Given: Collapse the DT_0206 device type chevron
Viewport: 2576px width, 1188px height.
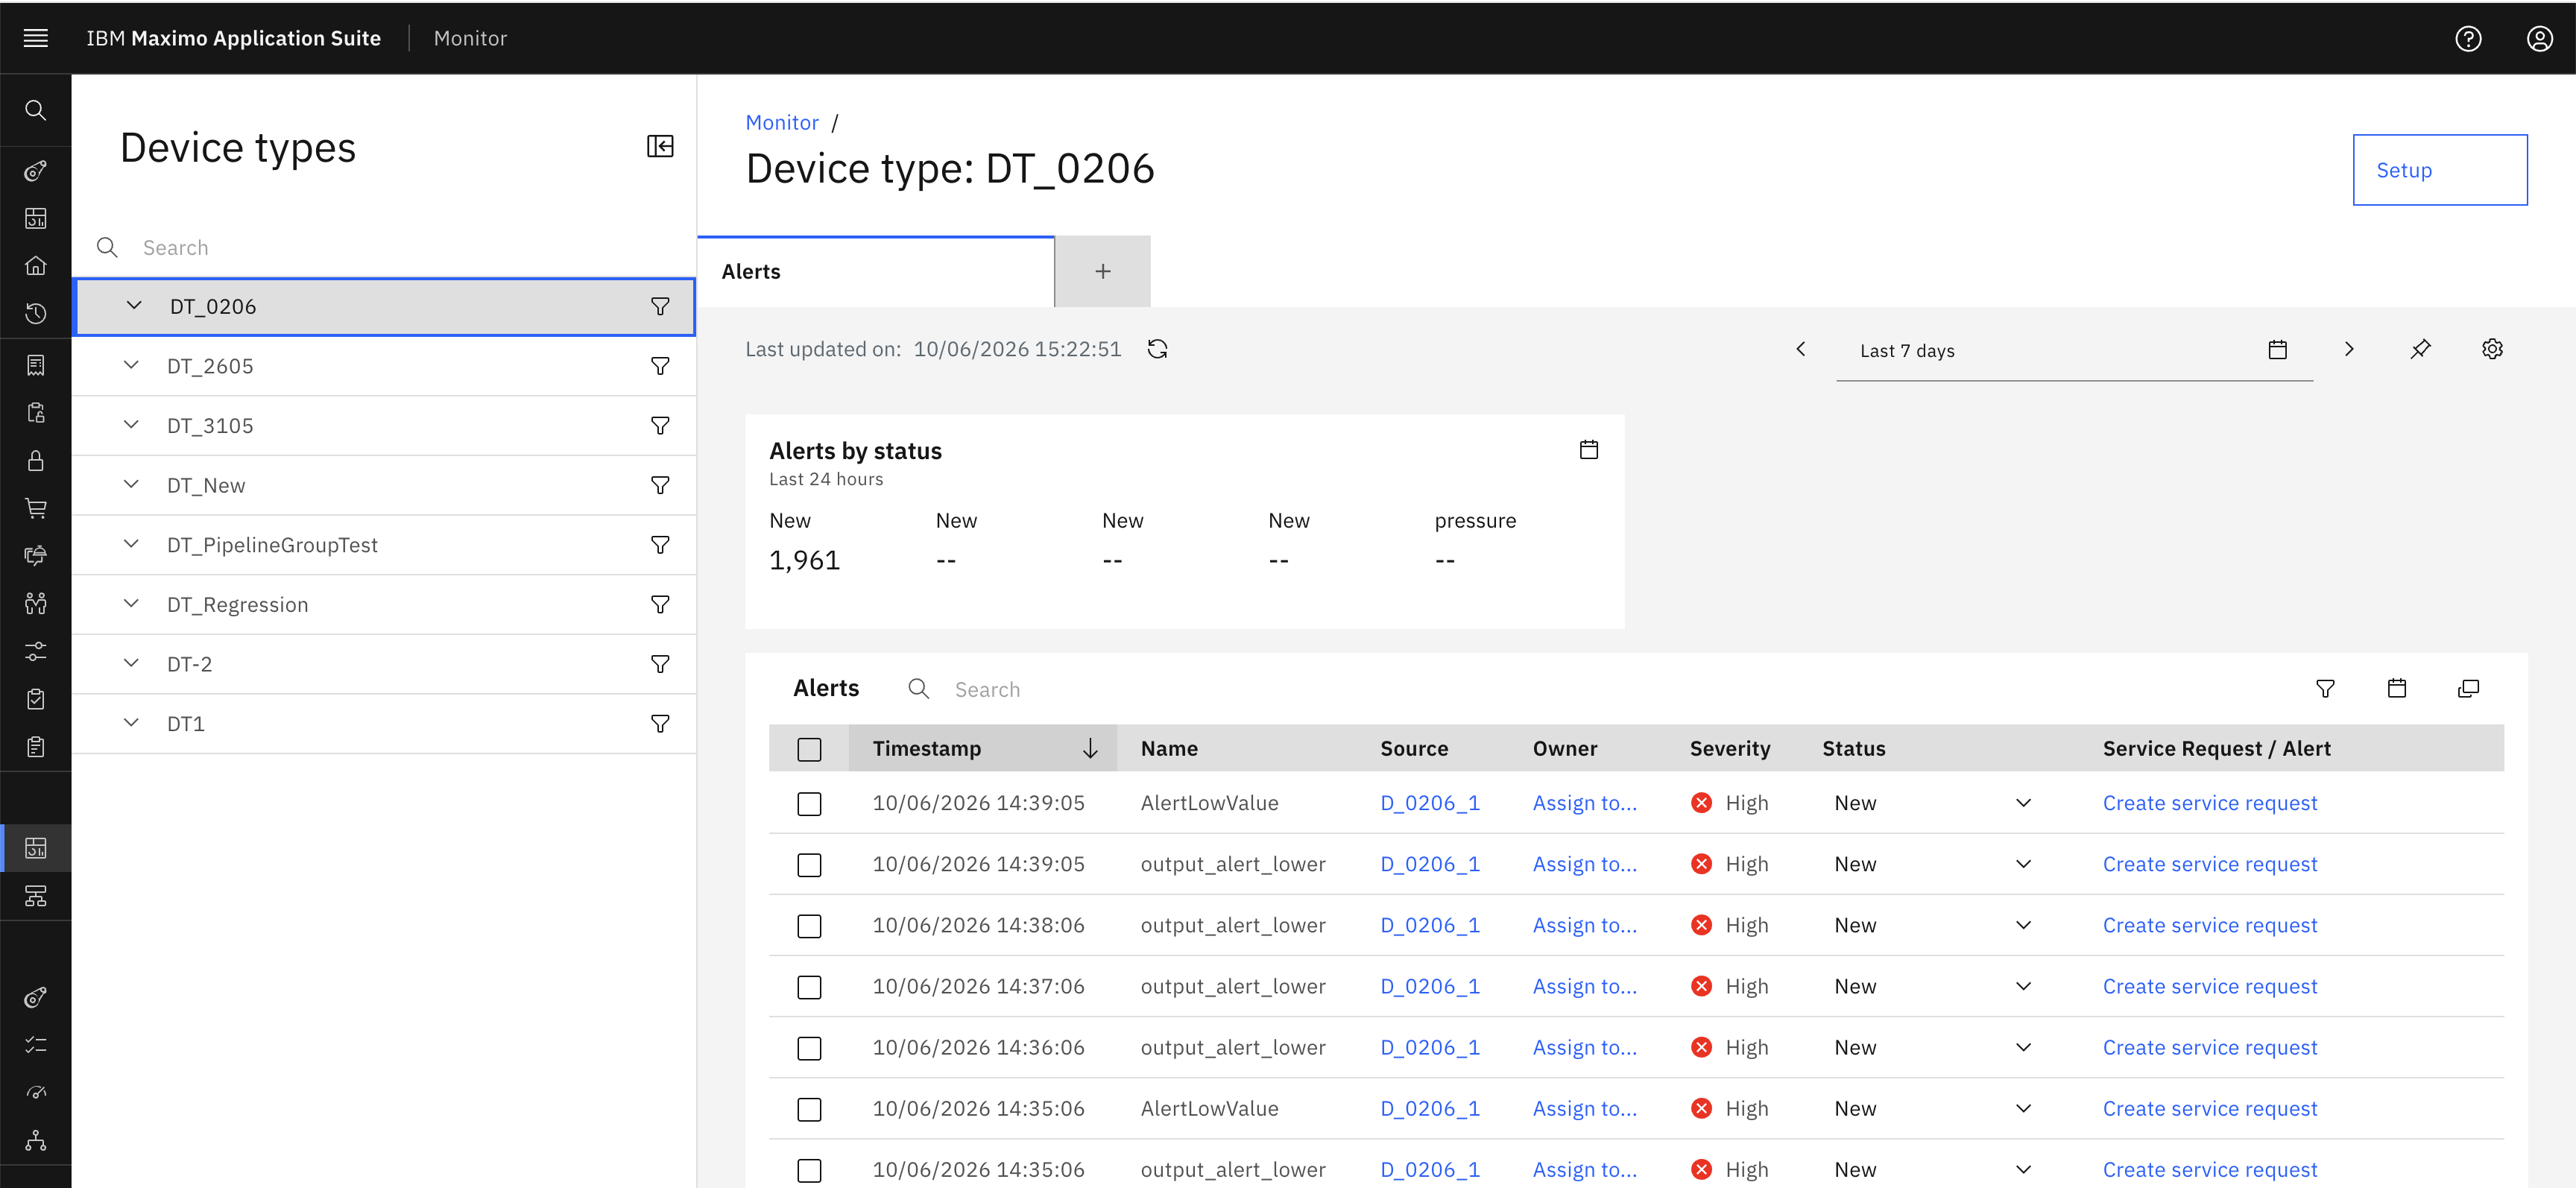Looking at the screenshot, I should coord(134,306).
